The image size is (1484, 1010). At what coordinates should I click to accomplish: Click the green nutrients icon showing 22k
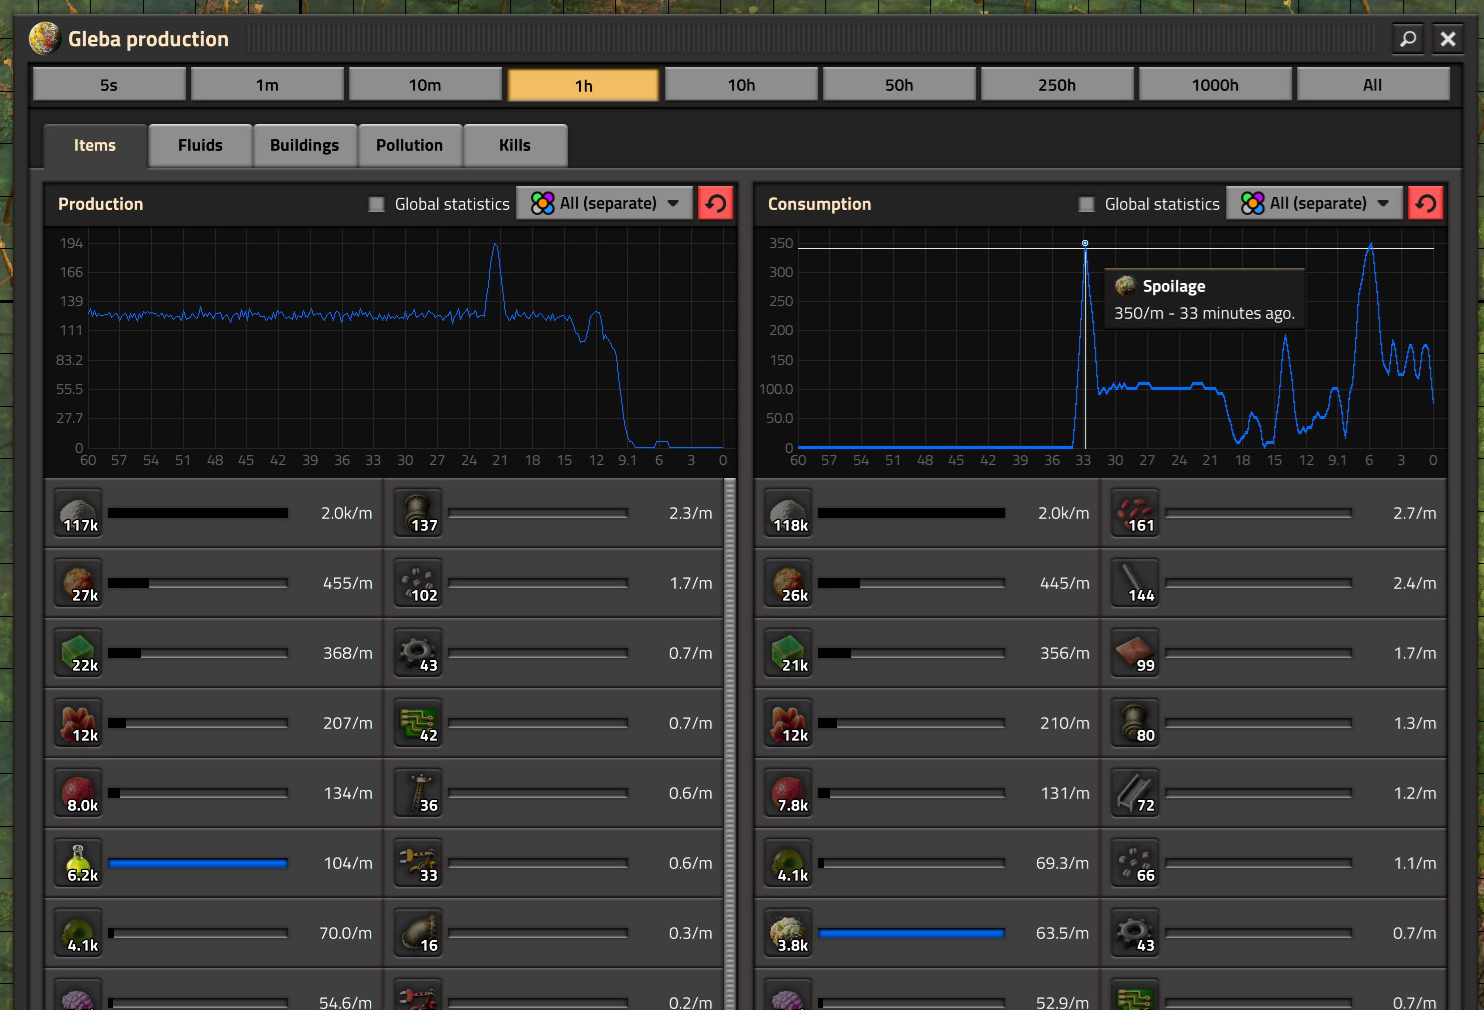click(79, 653)
